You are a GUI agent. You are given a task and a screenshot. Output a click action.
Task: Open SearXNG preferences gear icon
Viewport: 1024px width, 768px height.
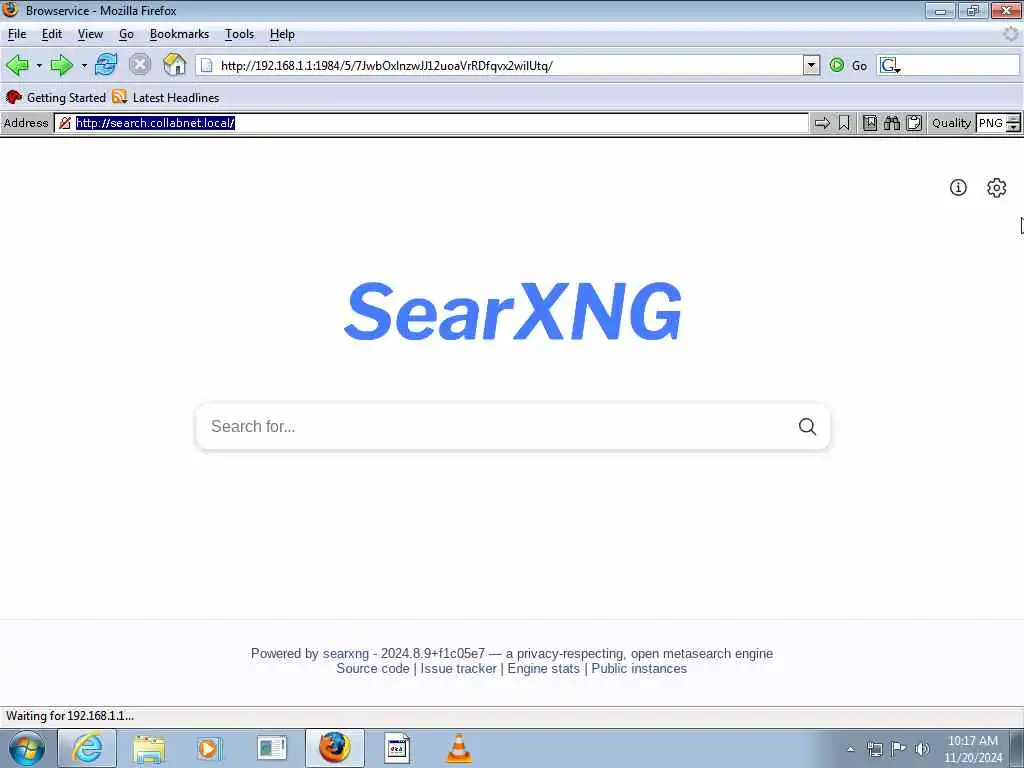[996, 187]
